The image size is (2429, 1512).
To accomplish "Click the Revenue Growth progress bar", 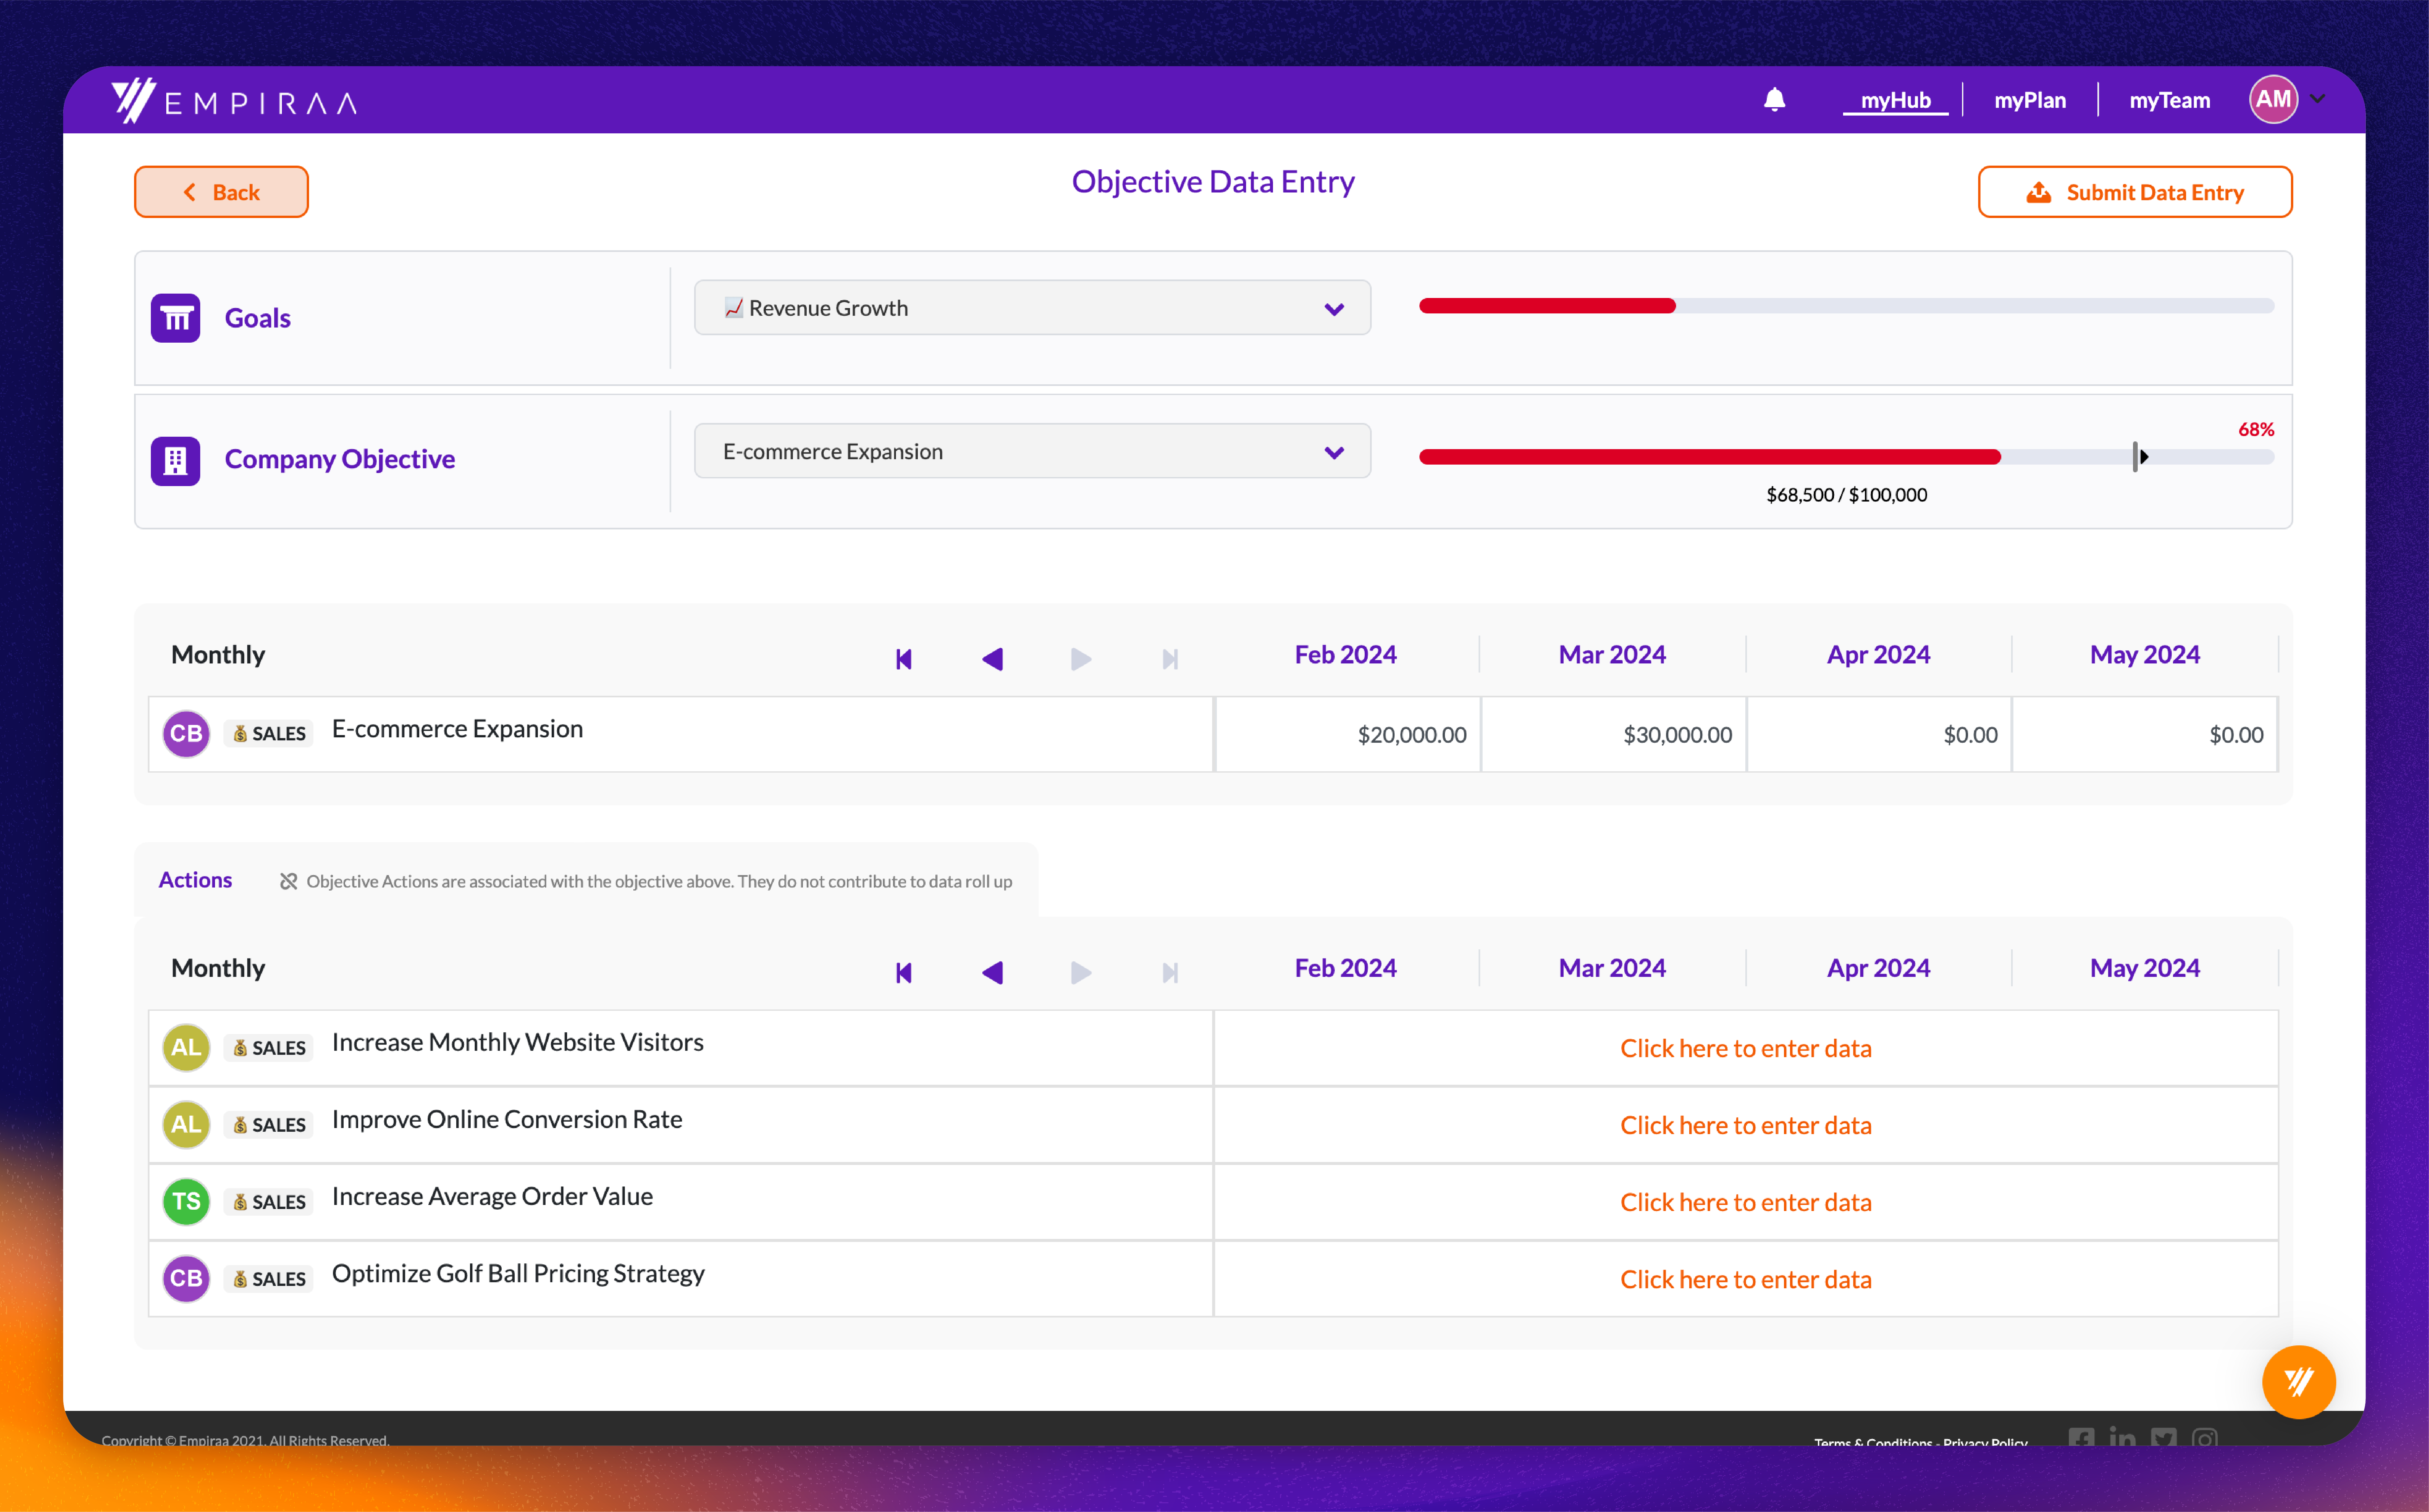I will tap(1846, 306).
